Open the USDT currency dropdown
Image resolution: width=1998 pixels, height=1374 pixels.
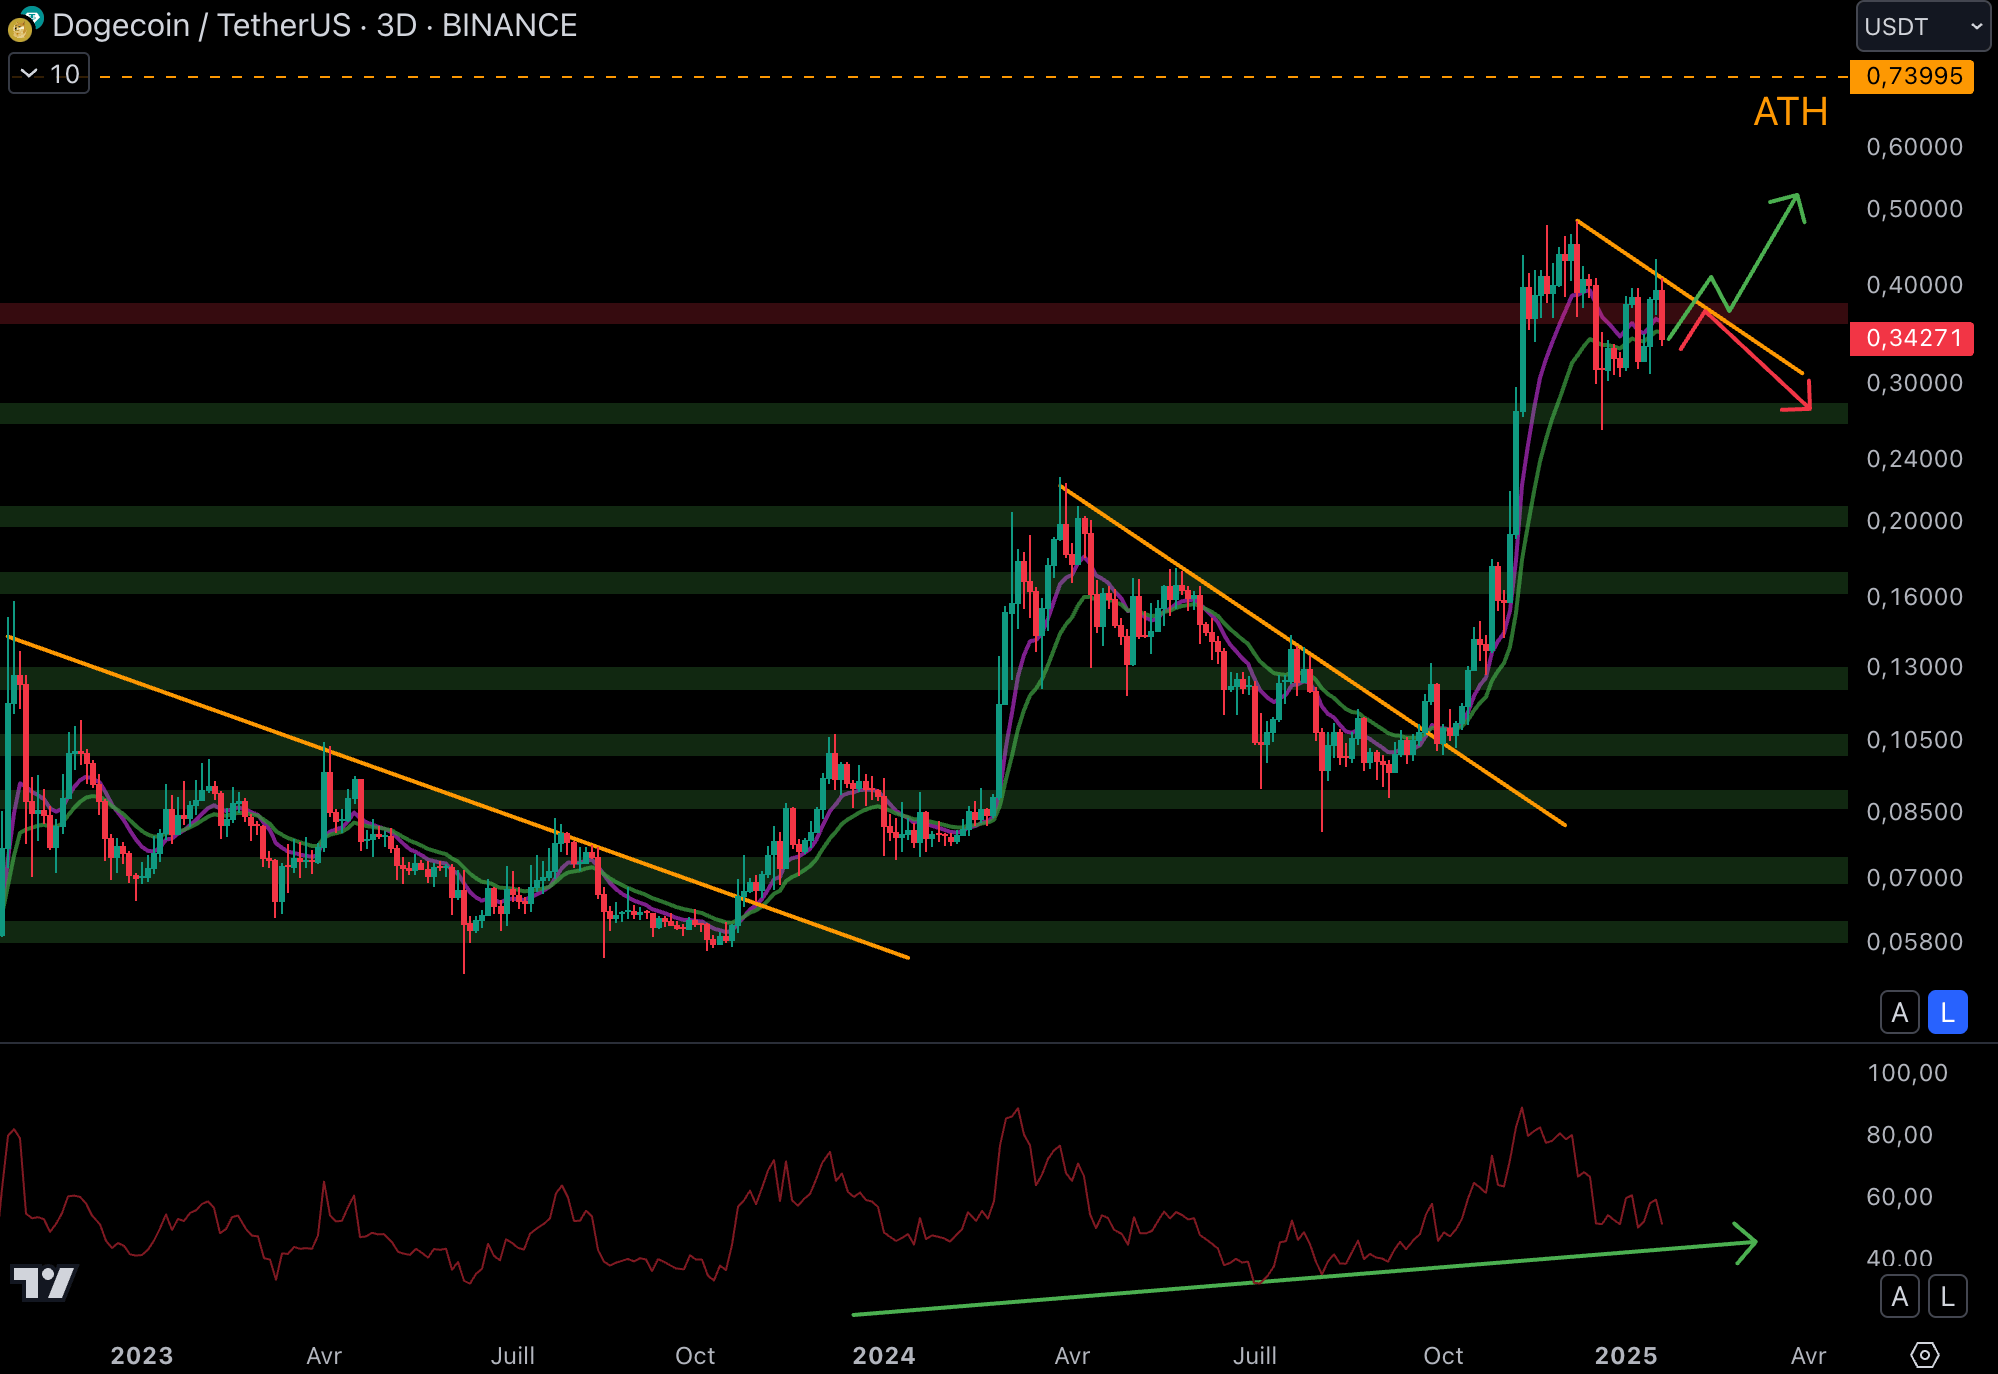1922,26
